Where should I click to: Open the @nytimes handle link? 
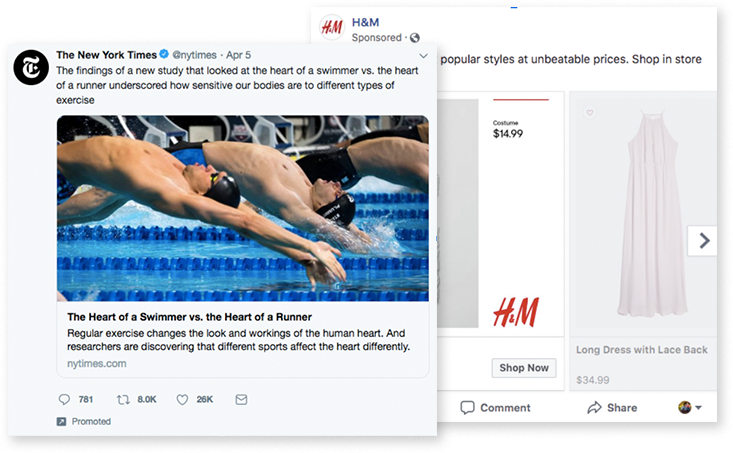(194, 55)
